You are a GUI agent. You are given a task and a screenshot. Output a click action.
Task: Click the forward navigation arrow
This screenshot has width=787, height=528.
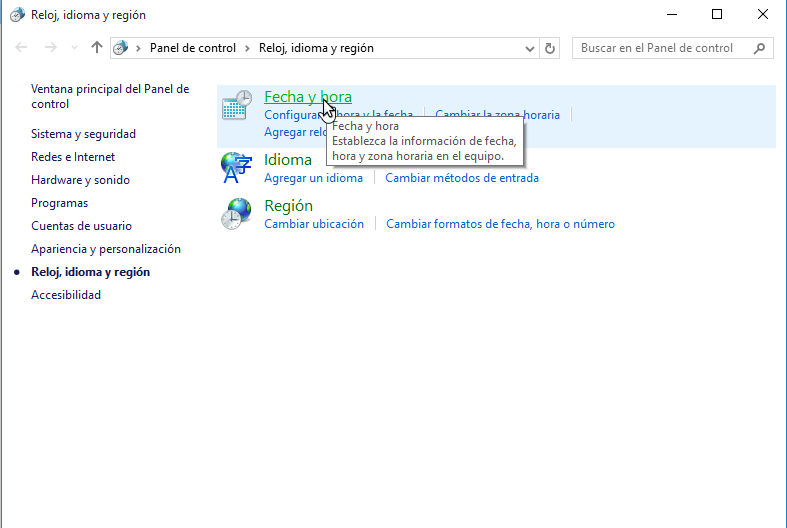coord(51,48)
